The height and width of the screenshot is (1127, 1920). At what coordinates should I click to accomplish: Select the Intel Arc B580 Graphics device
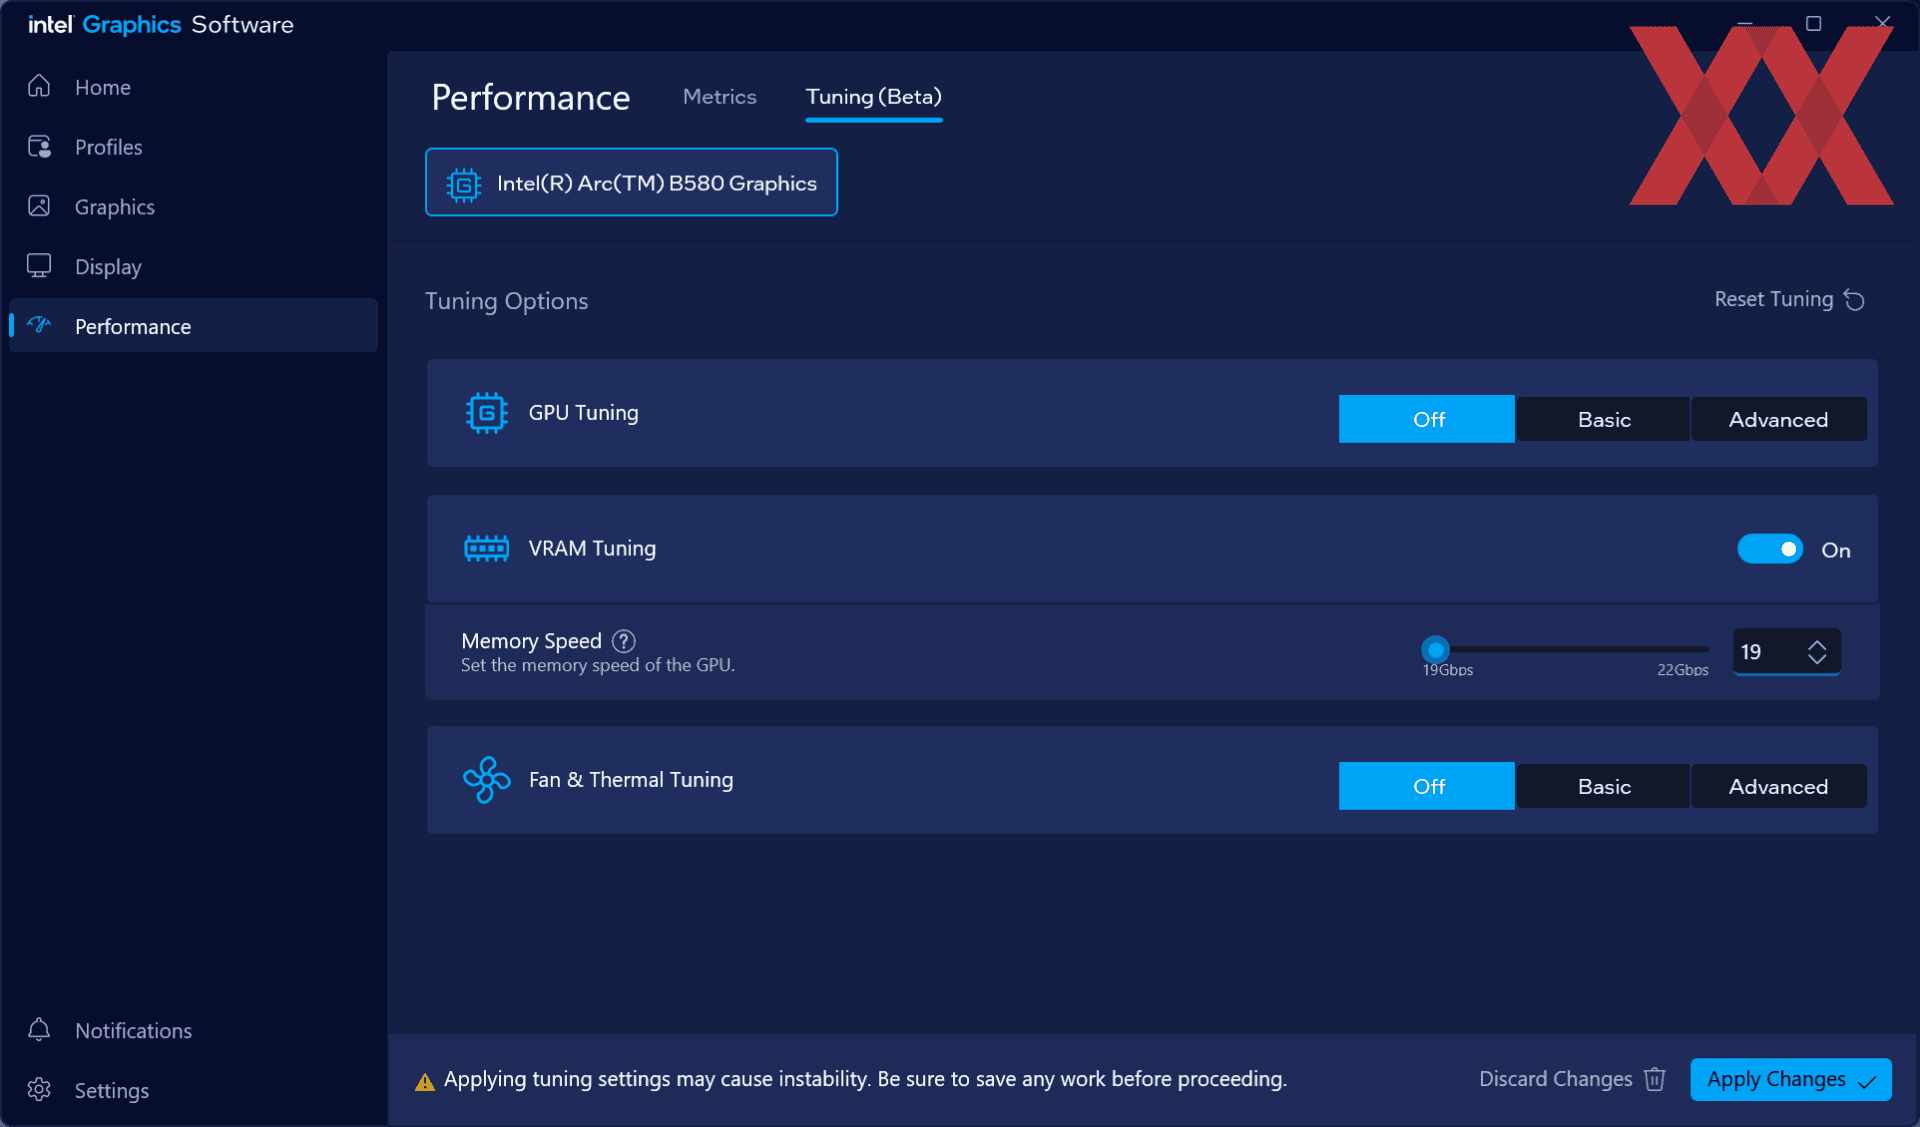[x=631, y=182]
